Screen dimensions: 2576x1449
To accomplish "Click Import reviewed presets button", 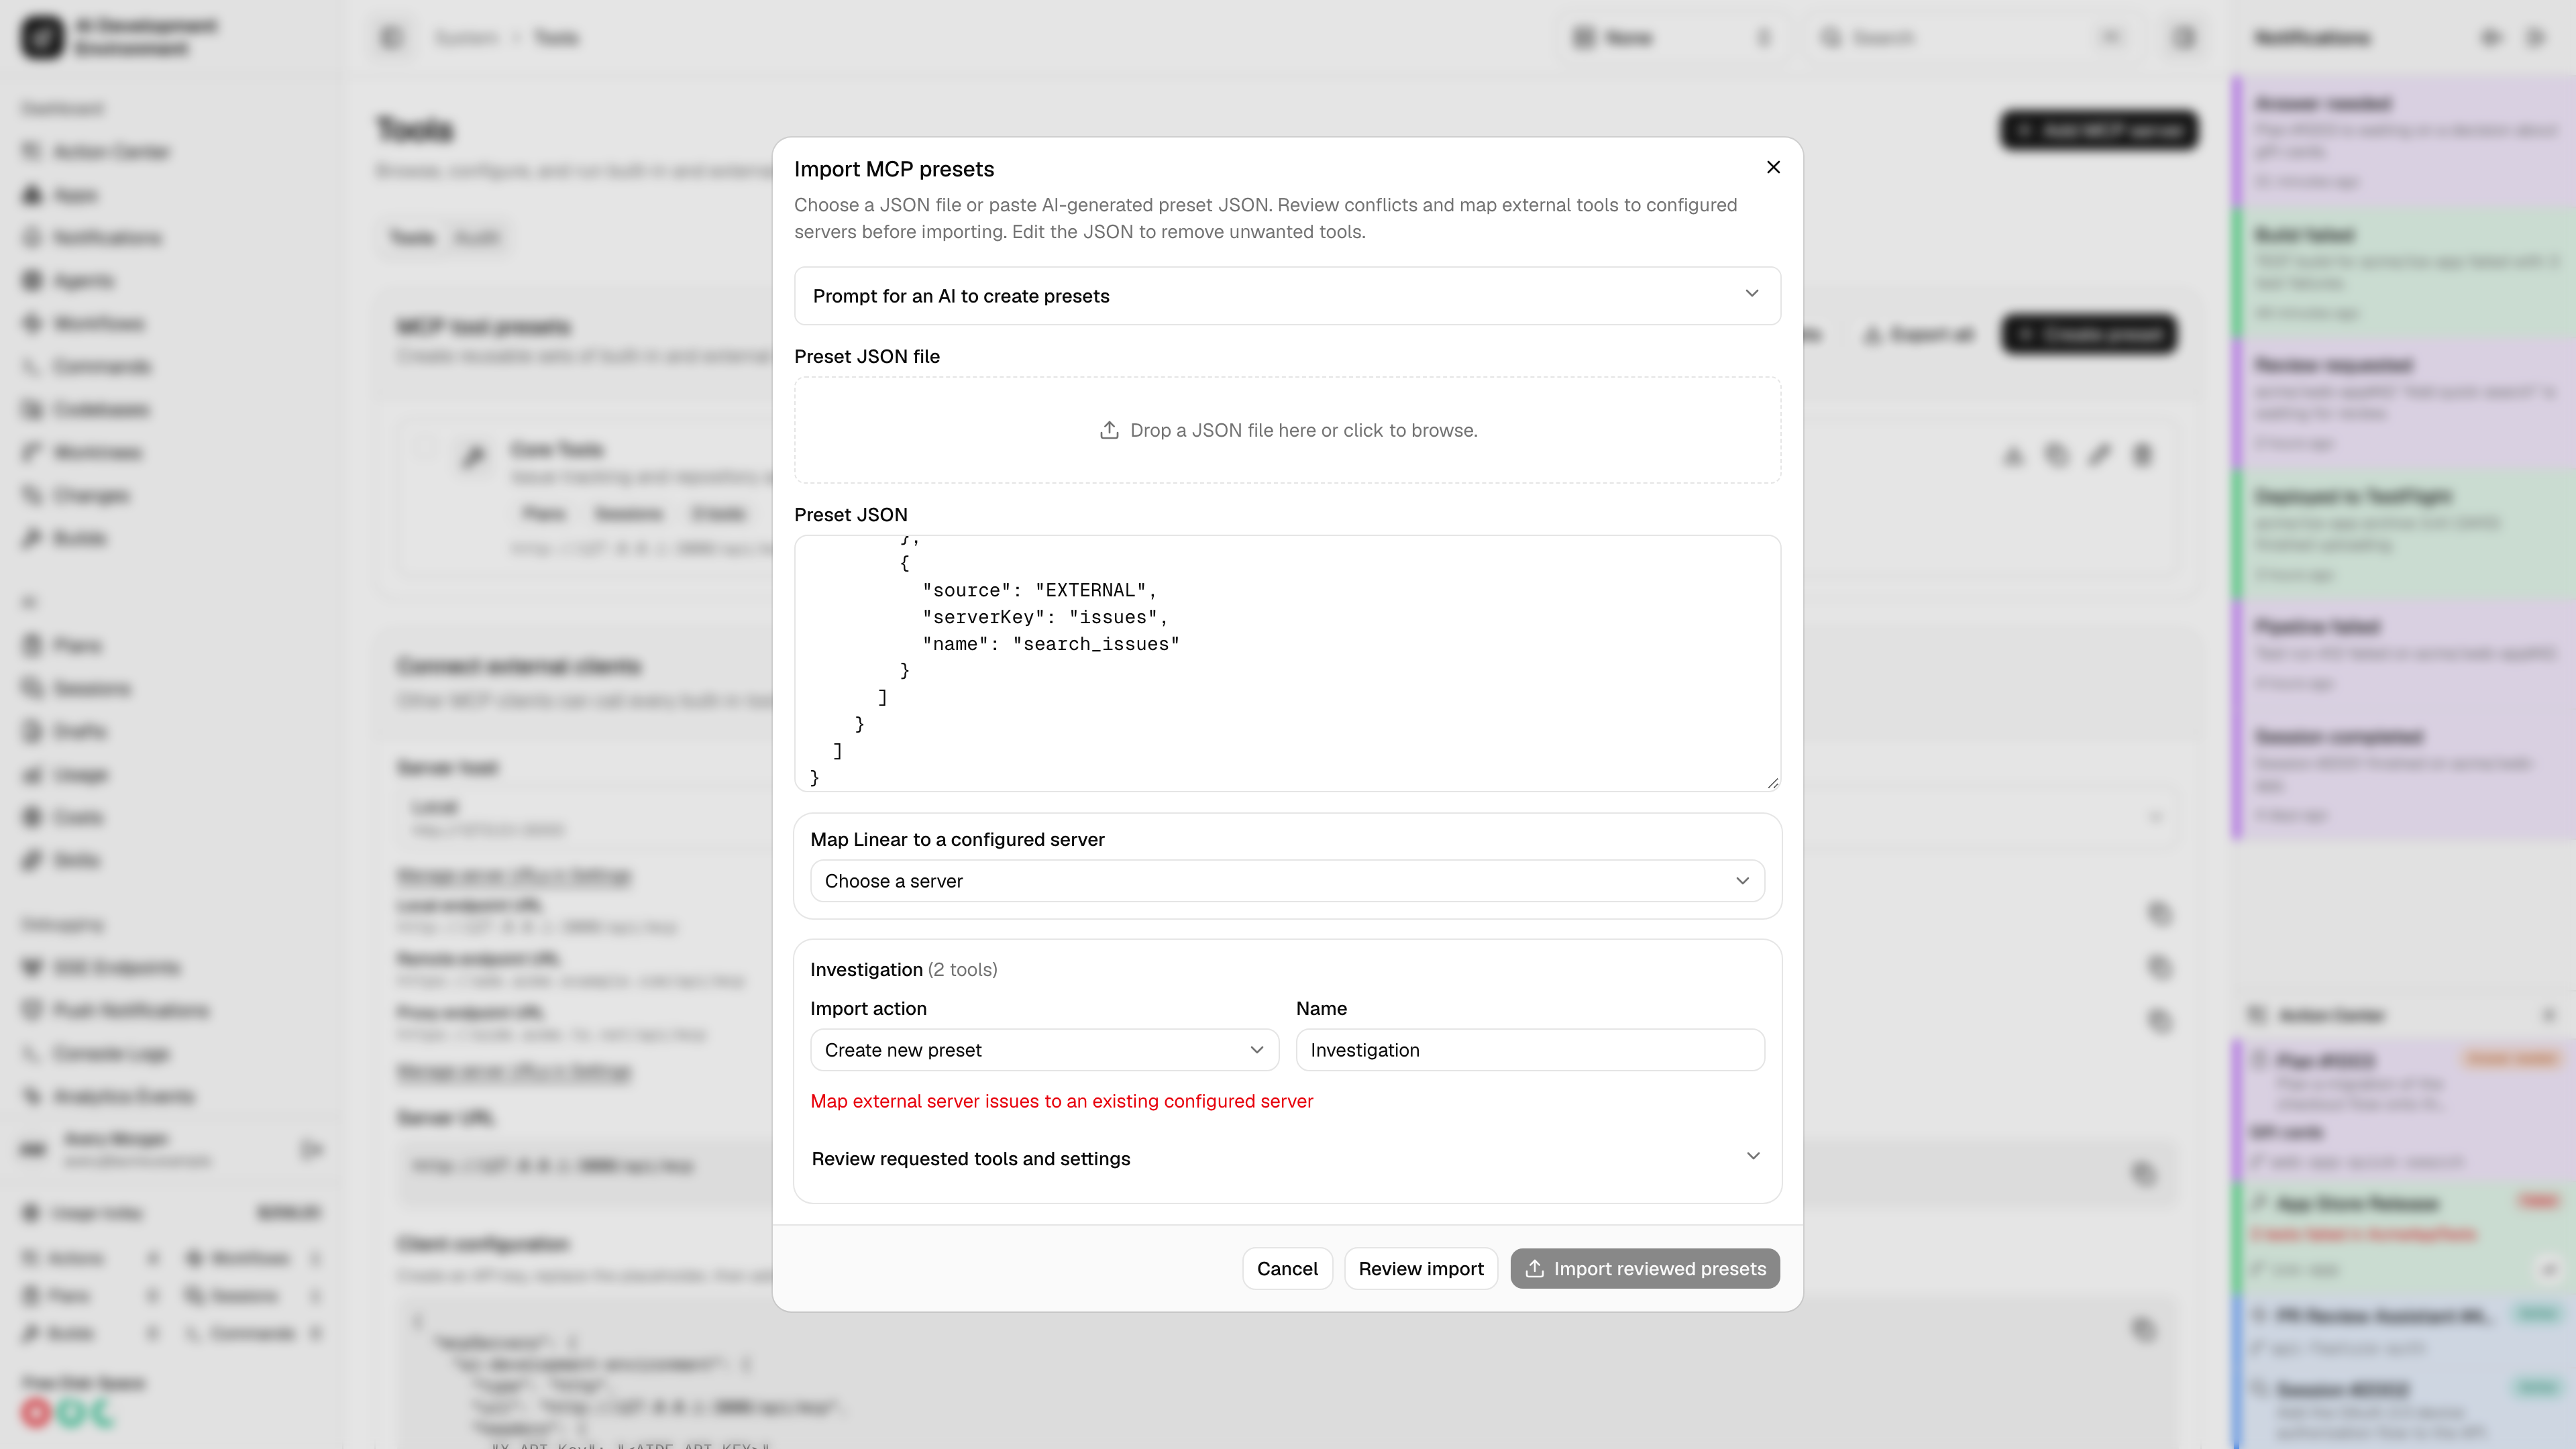I will (1645, 1268).
